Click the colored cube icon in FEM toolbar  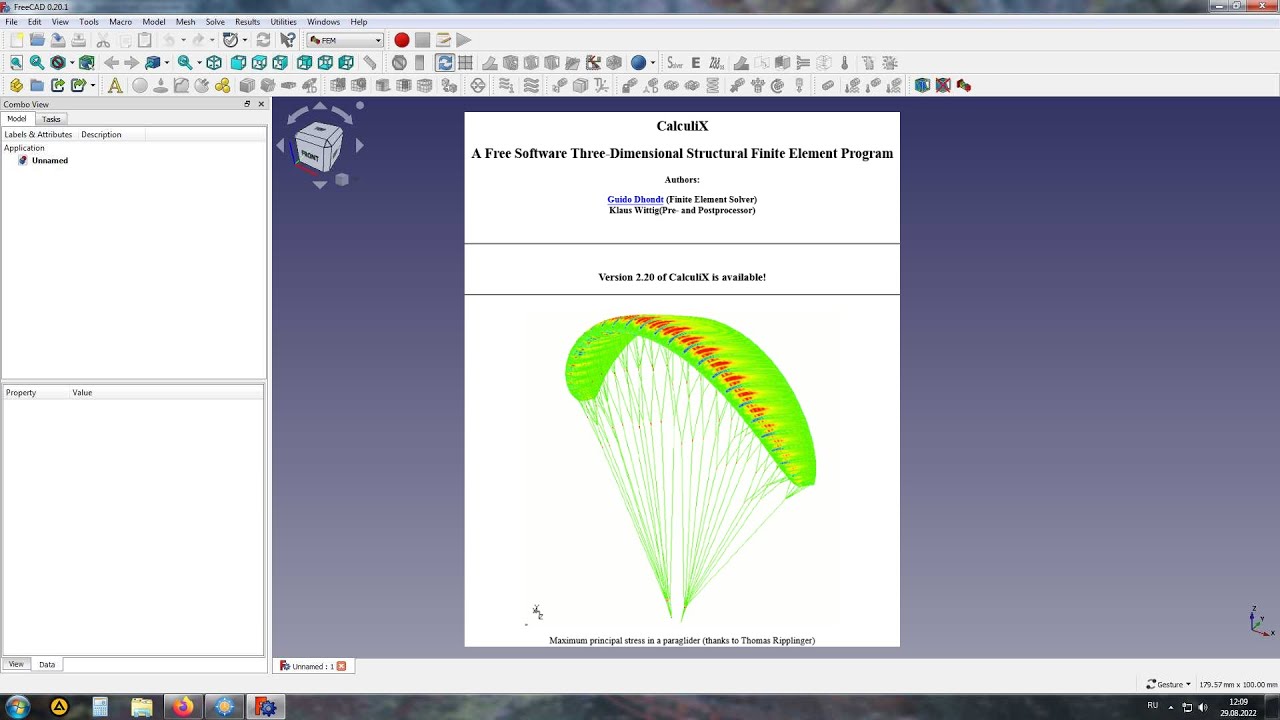point(922,85)
